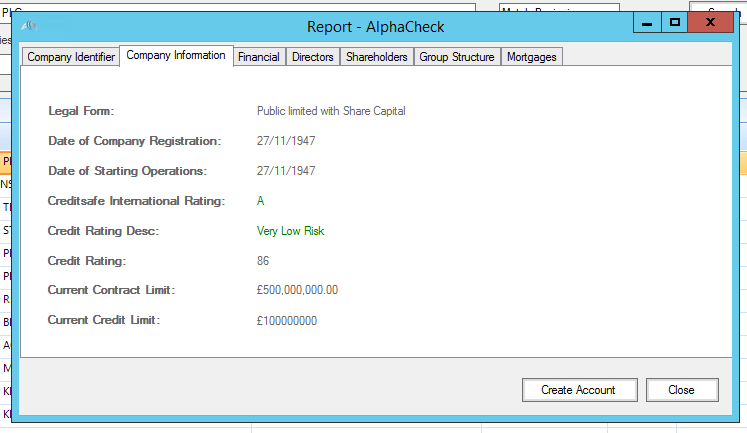
Task: Open the Financial tab
Action: 259,57
